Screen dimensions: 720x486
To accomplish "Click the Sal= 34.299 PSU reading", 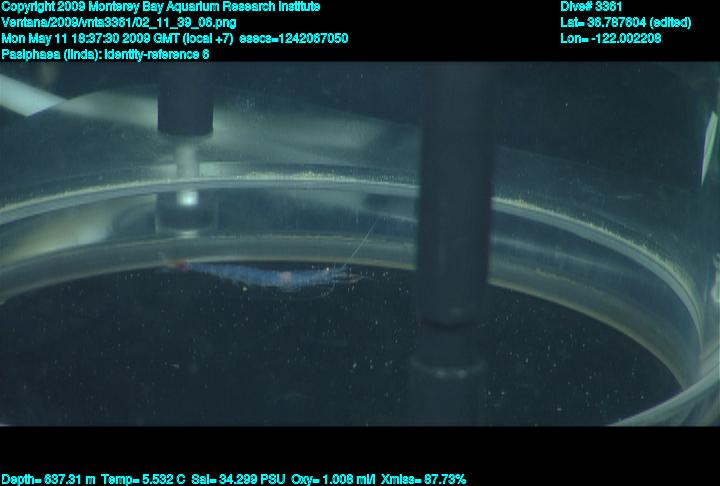I will (x=238, y=480).
